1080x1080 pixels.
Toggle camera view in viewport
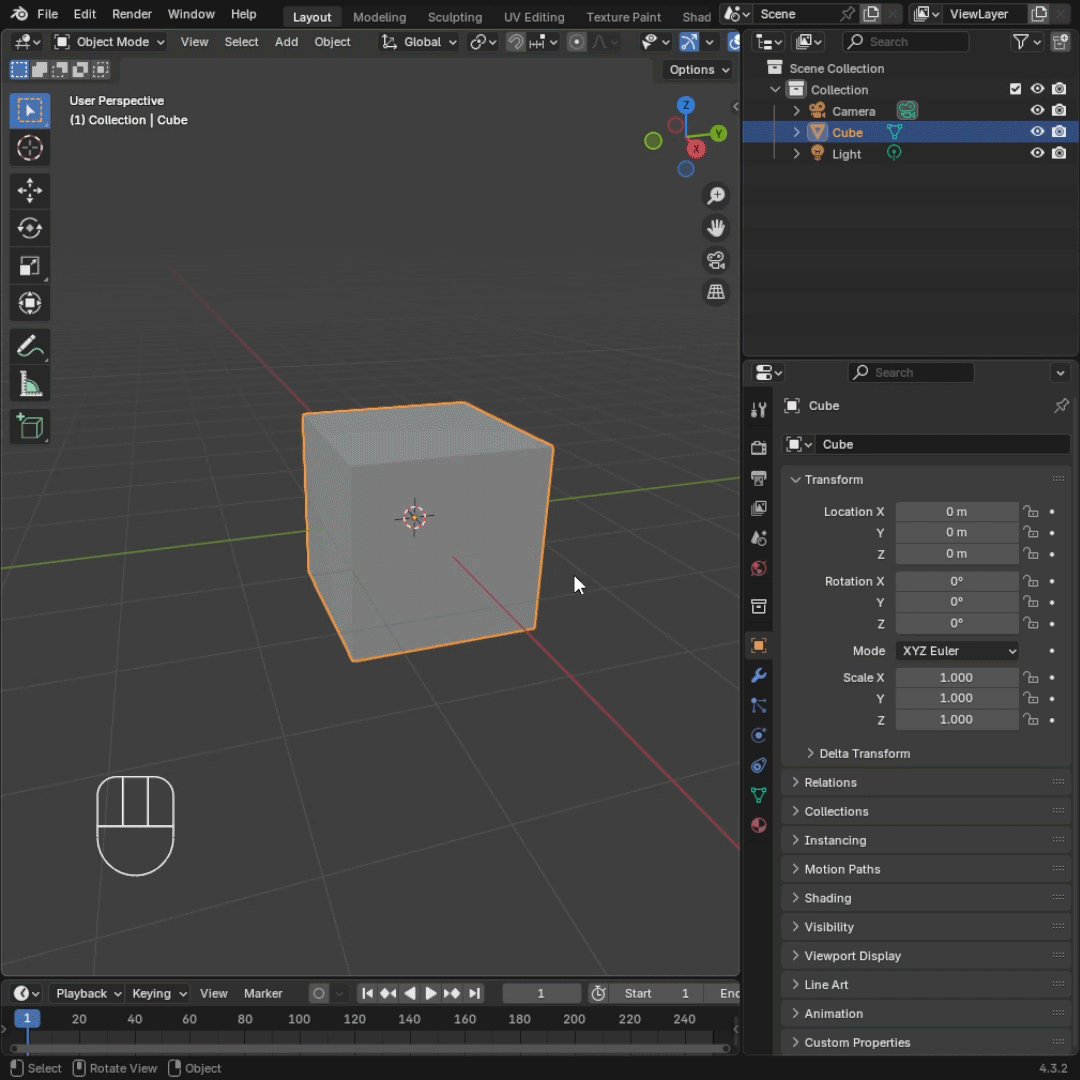point(716,261)
